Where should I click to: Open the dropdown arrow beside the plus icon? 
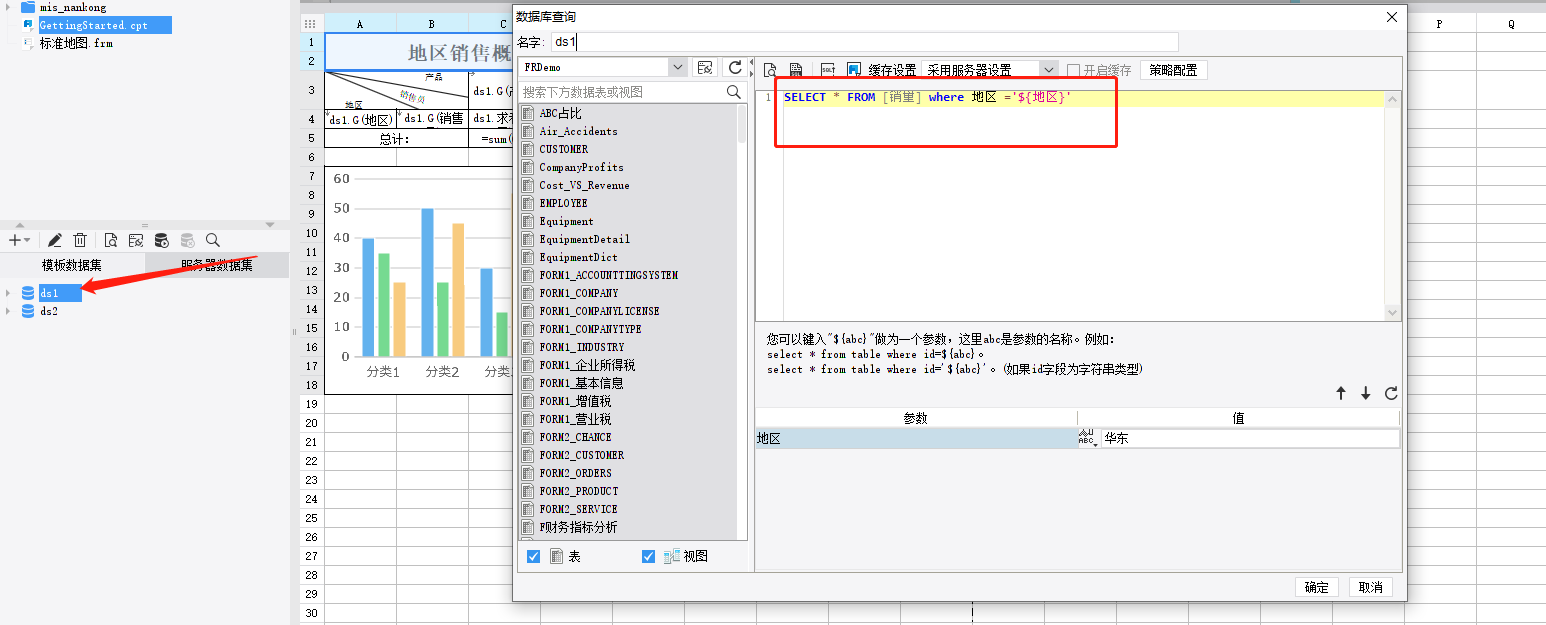click(x=27, y=241)
